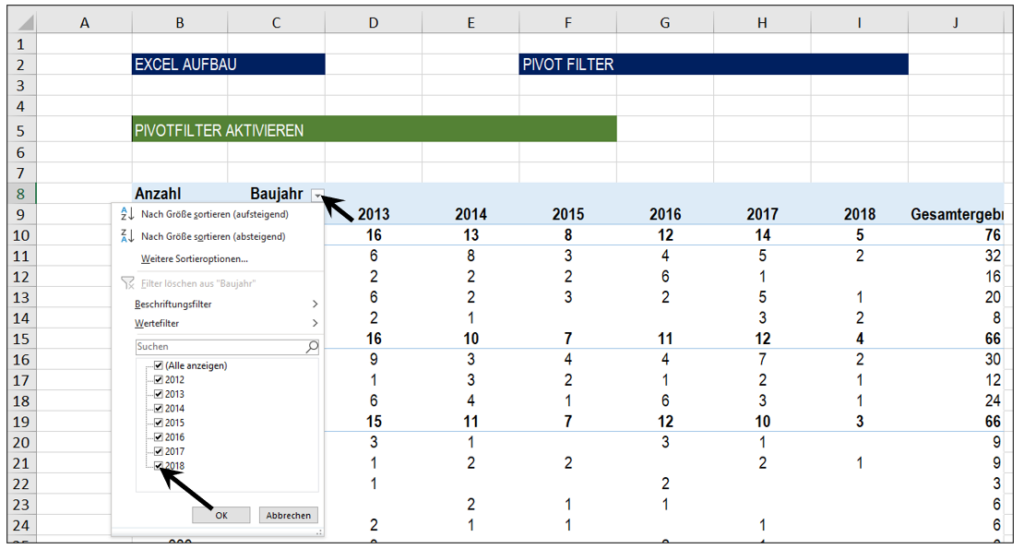Uncheck the 2016 checkbox
The width and height of the screenshot is (1024, 549).
coord(158,437)
